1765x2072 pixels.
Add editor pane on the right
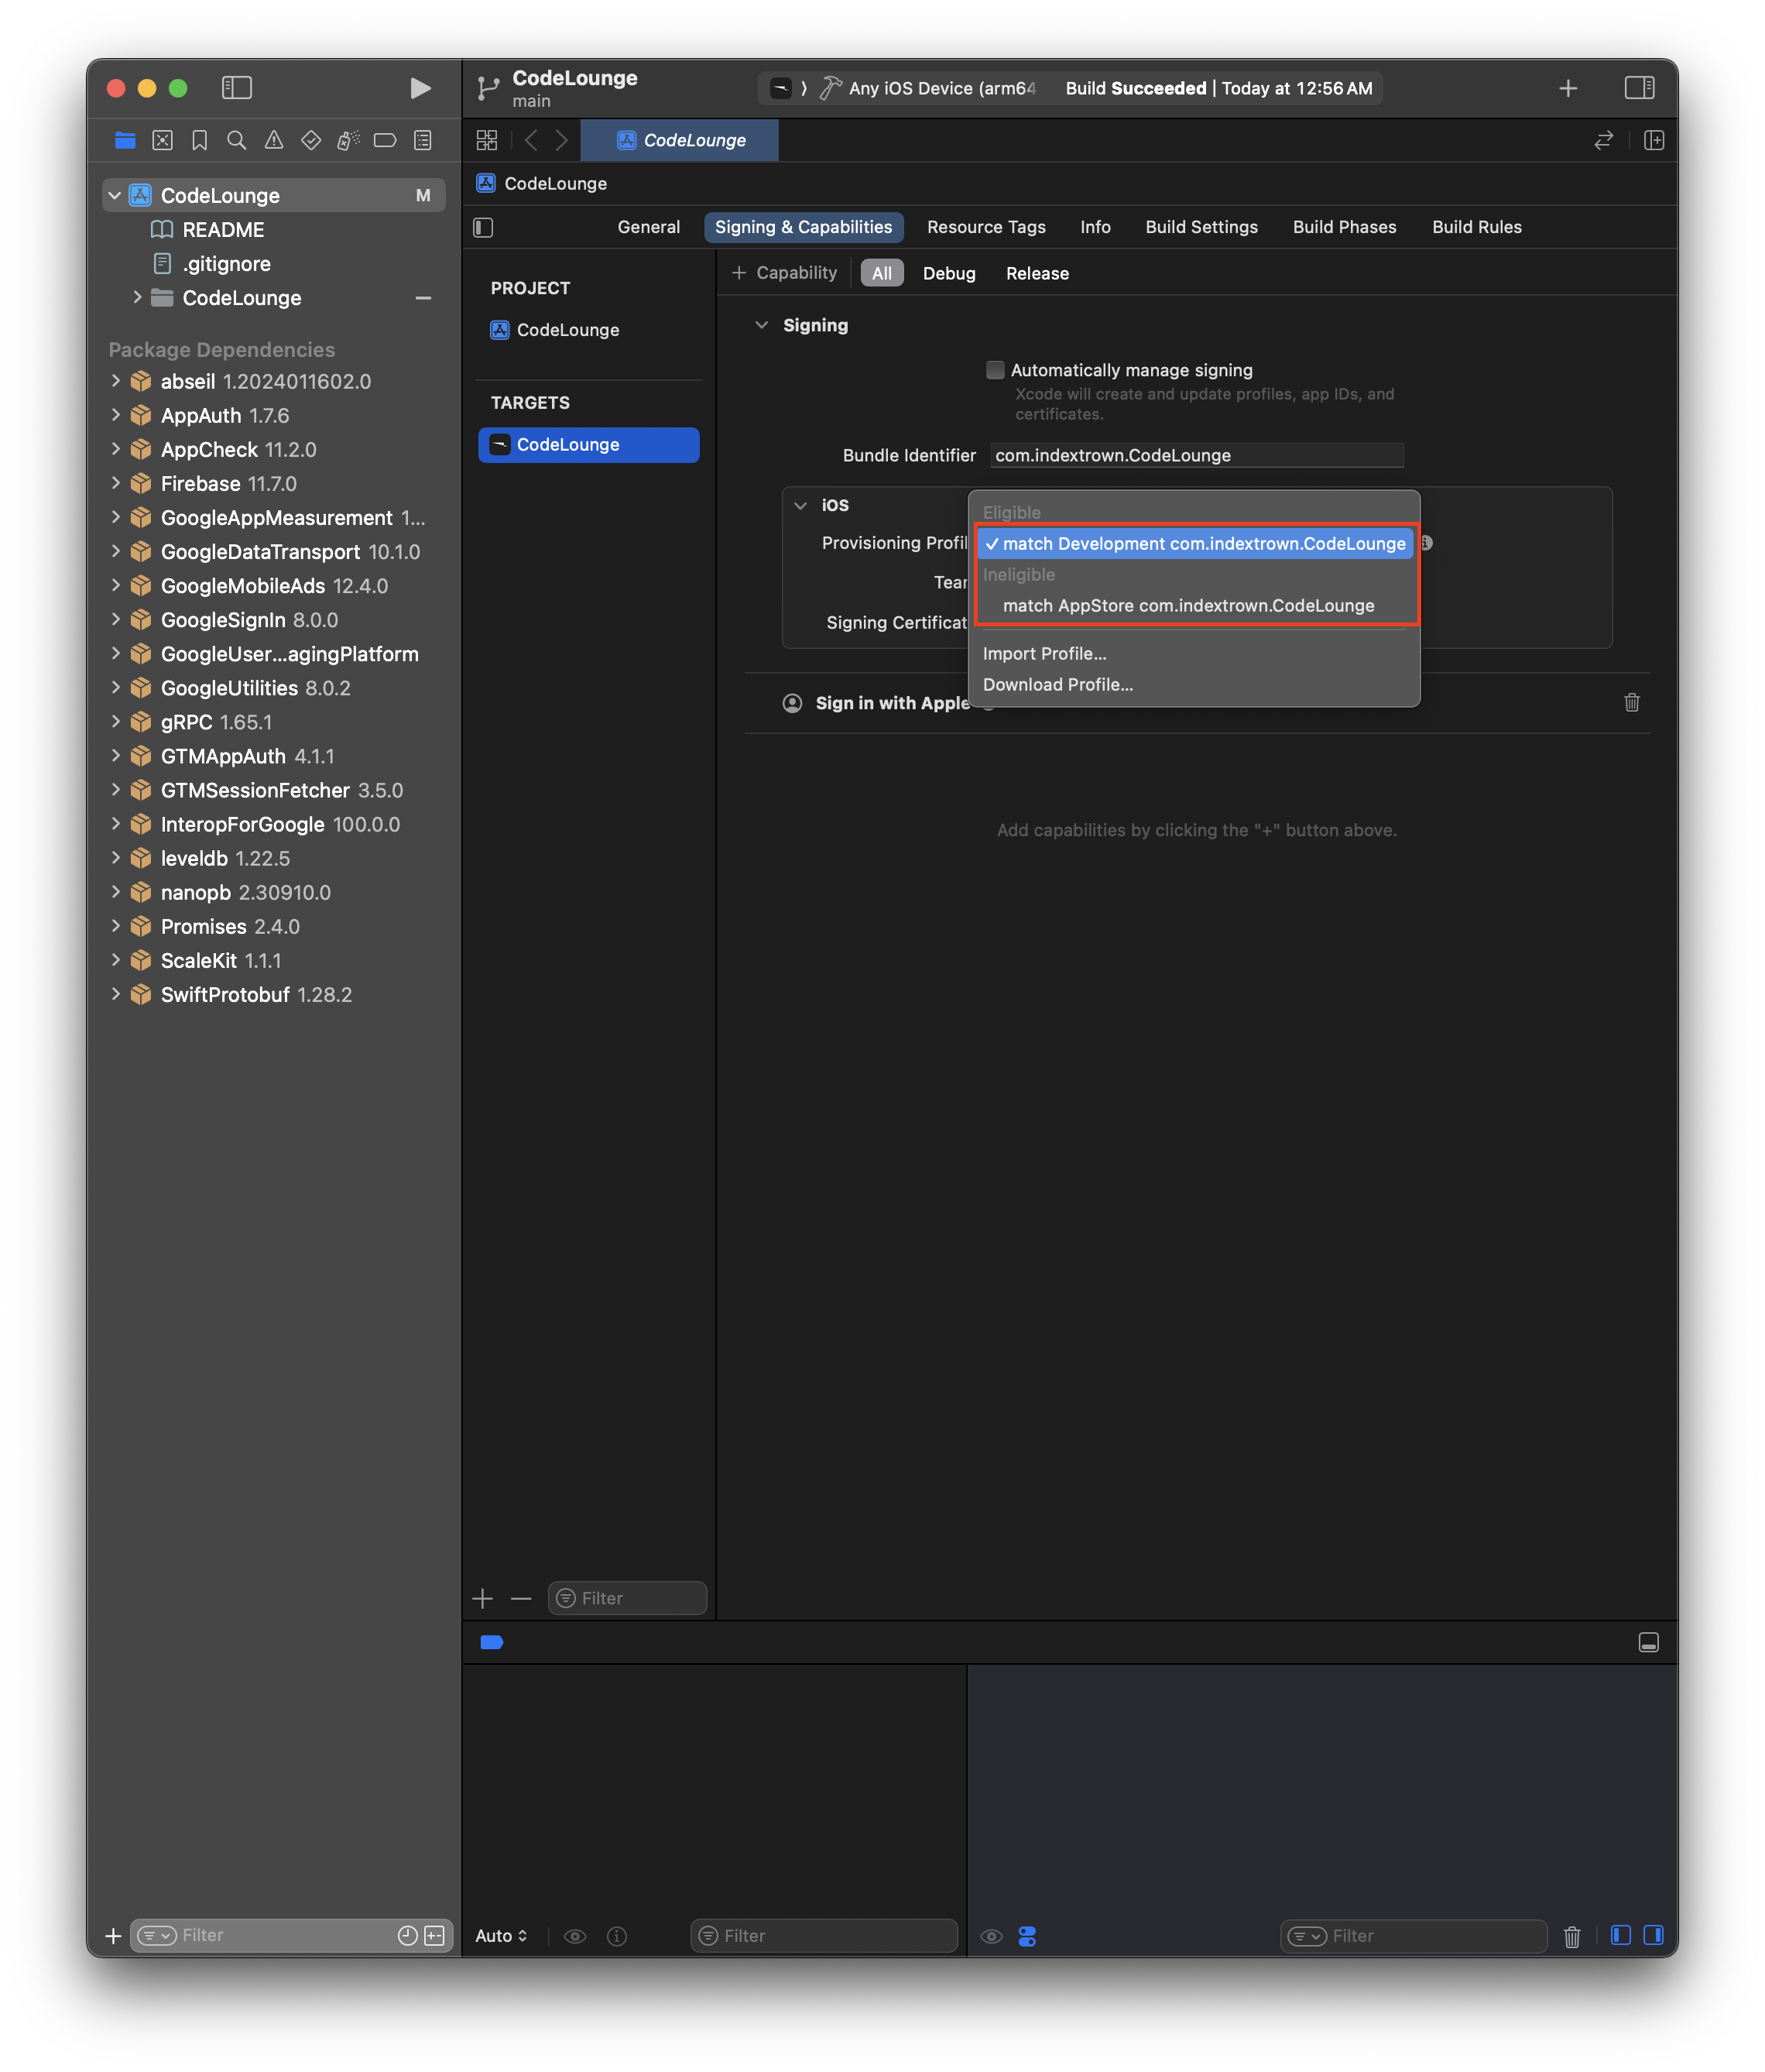[1654, 140]
